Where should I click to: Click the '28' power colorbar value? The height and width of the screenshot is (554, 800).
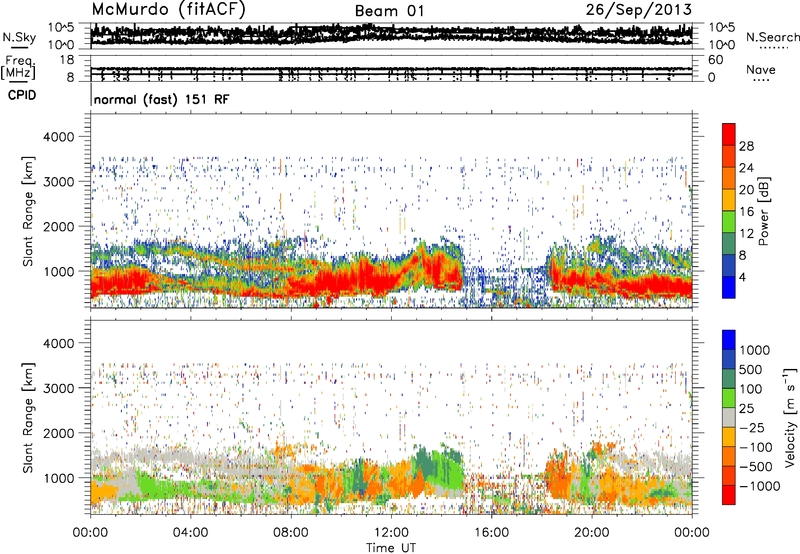pyautogui.click(x=746, y=146)
